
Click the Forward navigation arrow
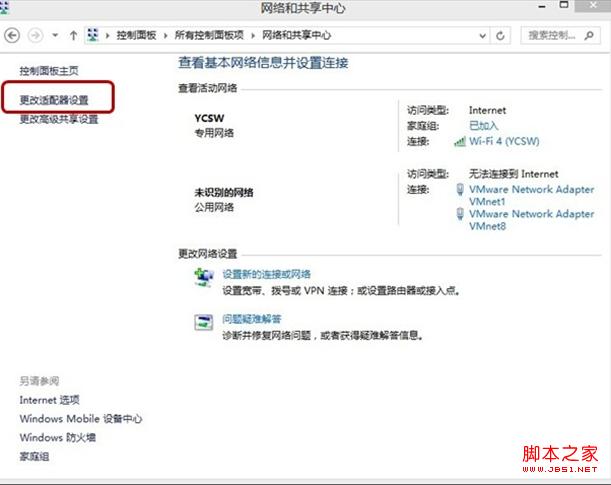click(x=35, y=35)
